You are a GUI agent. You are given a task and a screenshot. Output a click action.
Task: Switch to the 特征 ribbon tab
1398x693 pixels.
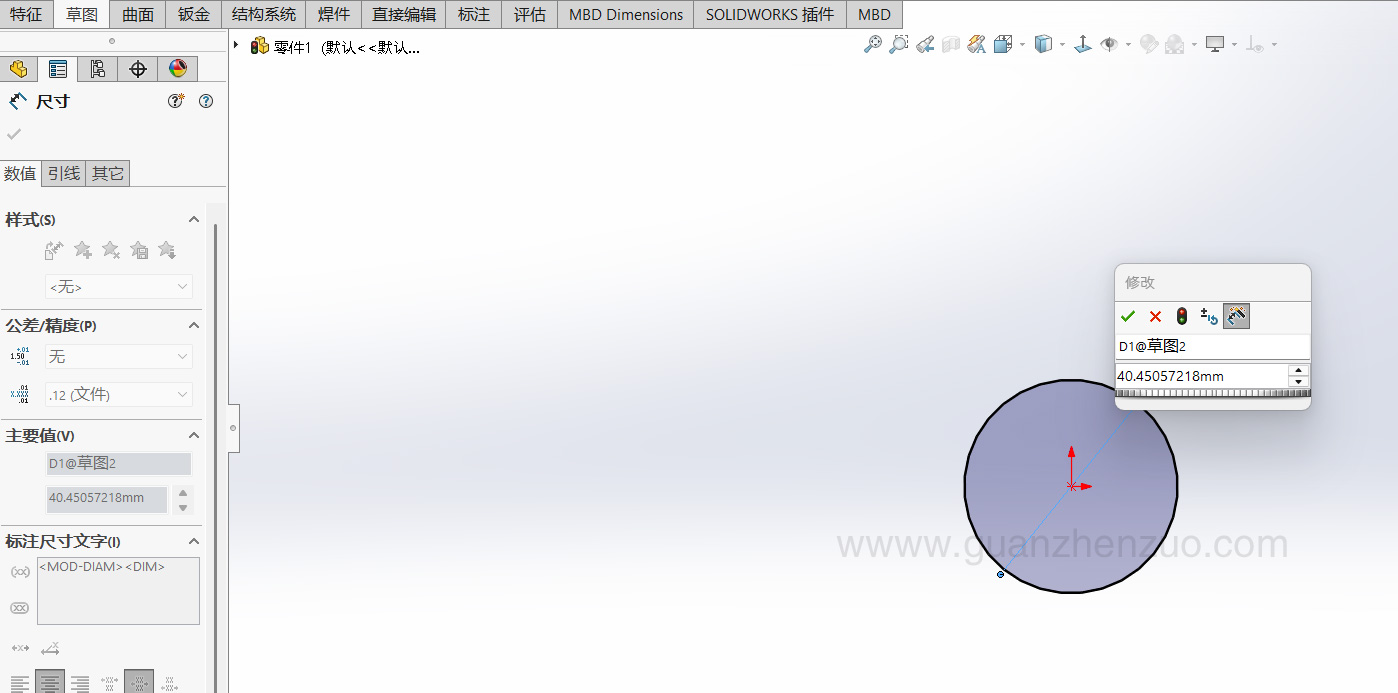coord(27,14)
